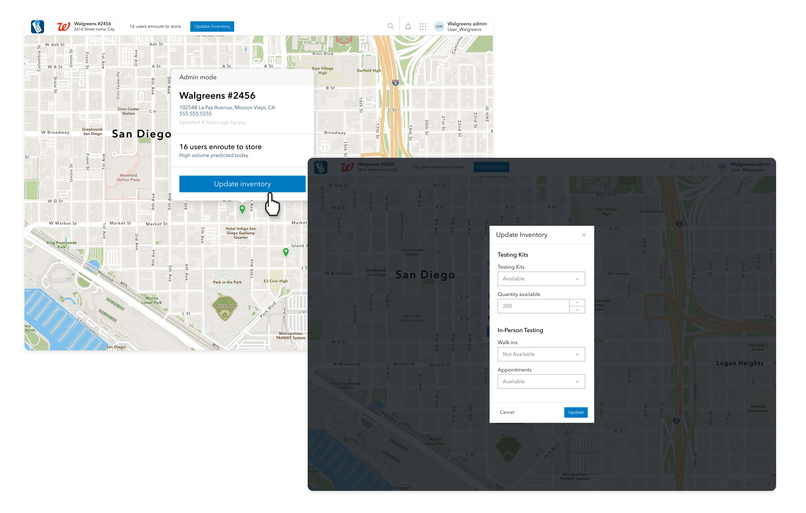Viewport: 806px width, 513px height.
Task: Open address link 102548 La Paz Avenue
Action: [x=227, y=107]
